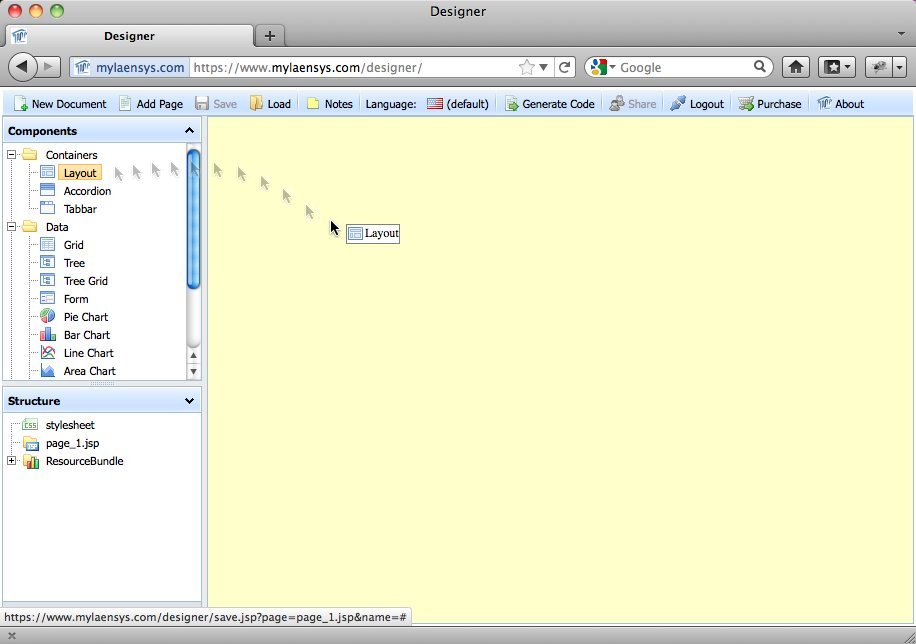The width and height of the screenshot is (916, 644).
Task: Select the Bar Chart component icon
Action: tap(47, 335)
